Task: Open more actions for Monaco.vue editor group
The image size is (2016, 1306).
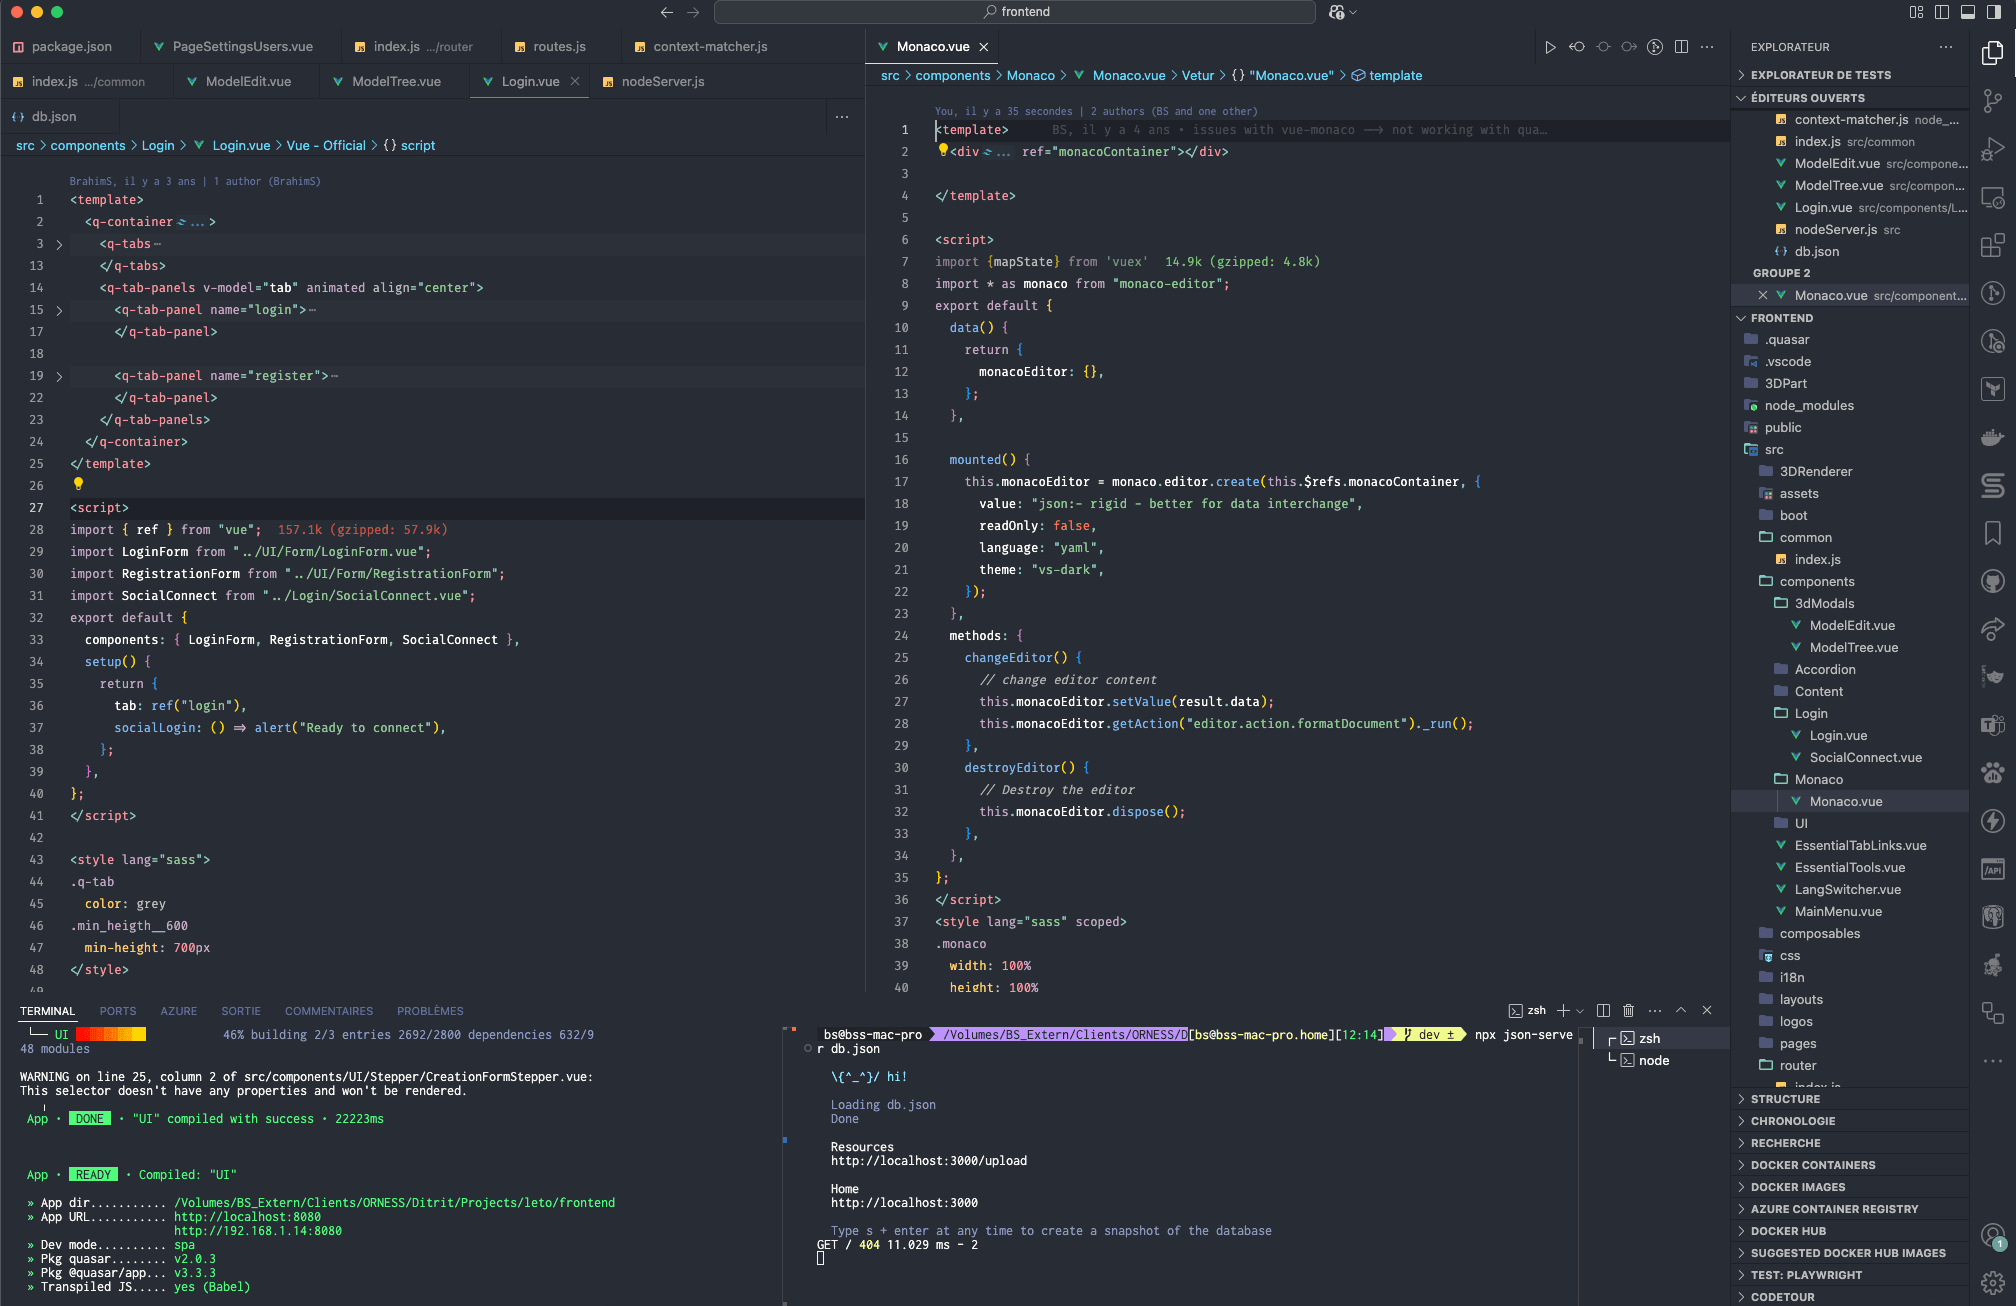Action: pyautogui.click(x=1707, y=47)
